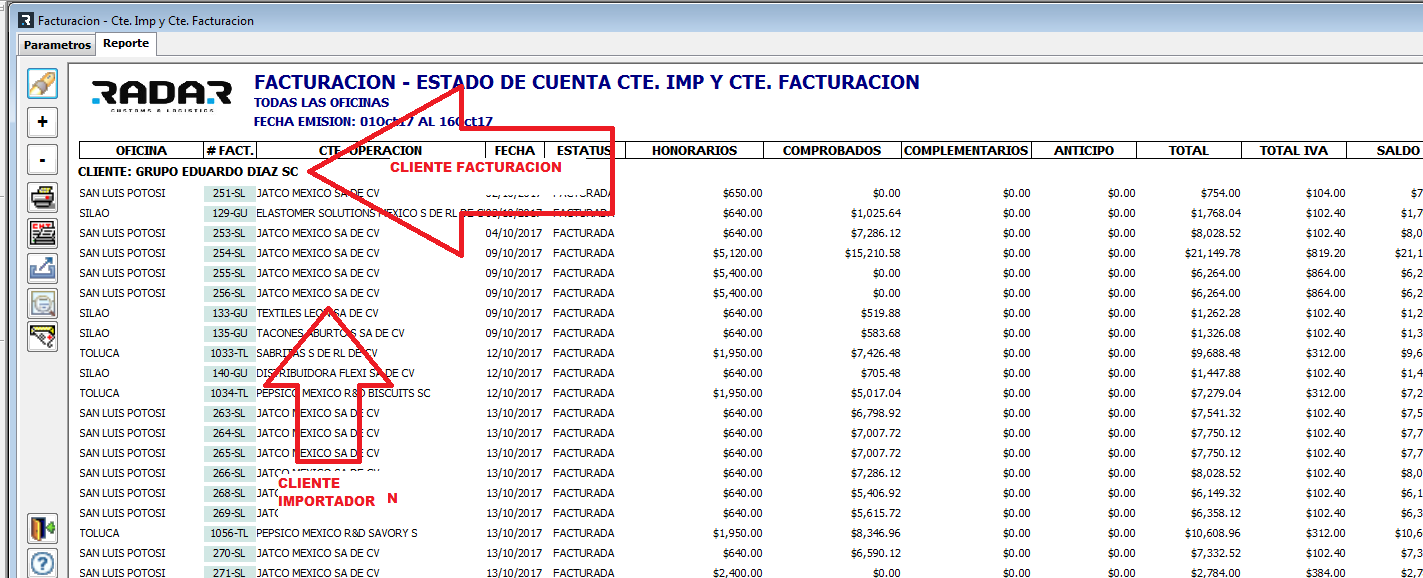
Task: Select invoice number 254-SL
Action: tap(229, 253)
